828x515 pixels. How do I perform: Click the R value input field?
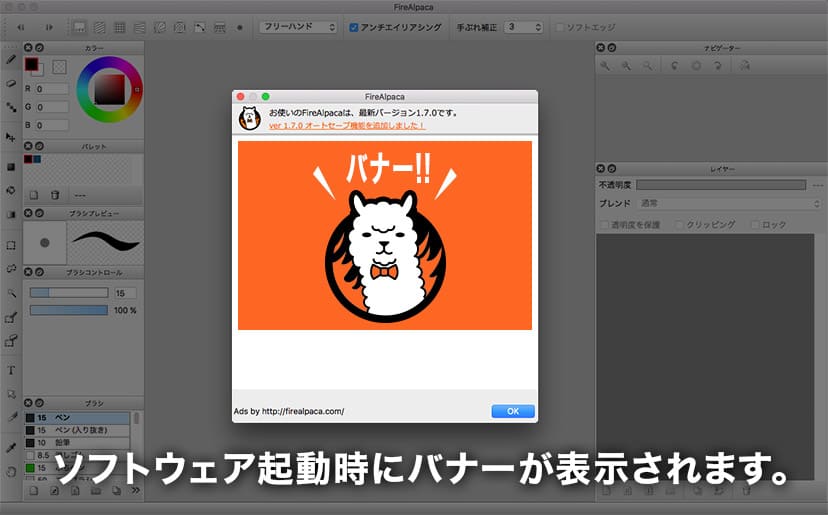coord(52,89)
